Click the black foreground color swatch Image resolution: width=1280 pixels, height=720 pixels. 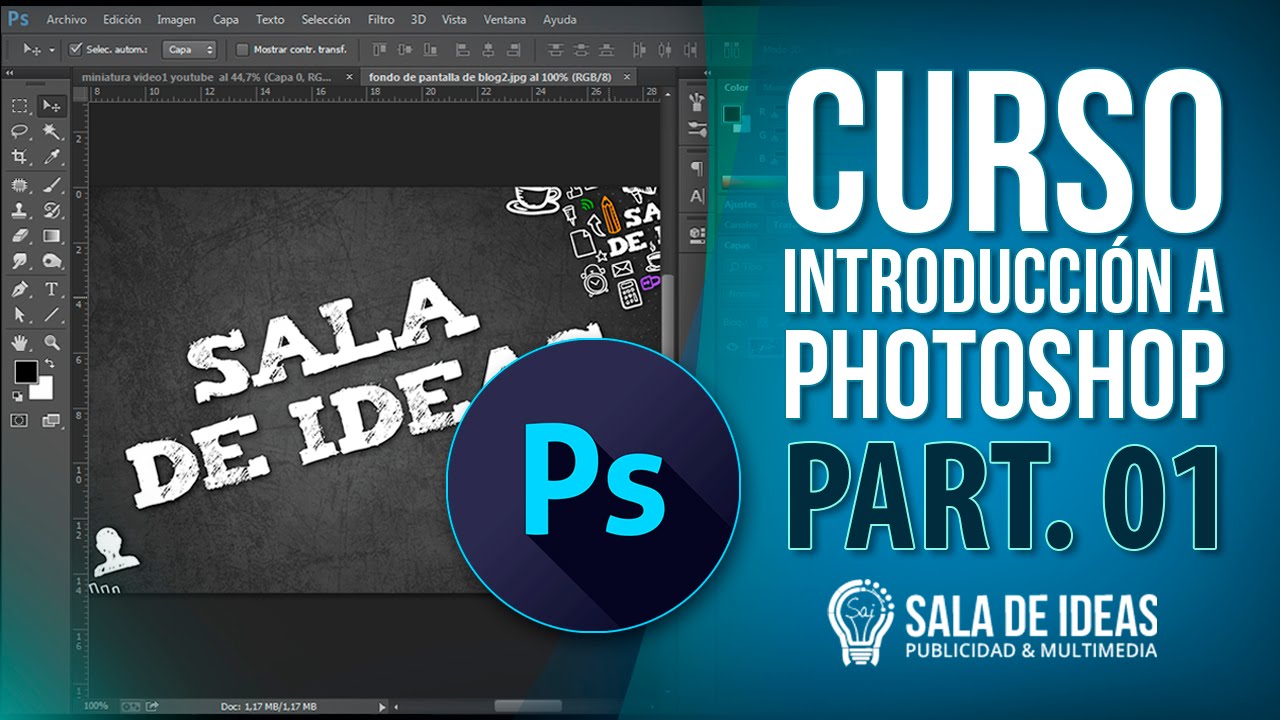click(24, 371)
